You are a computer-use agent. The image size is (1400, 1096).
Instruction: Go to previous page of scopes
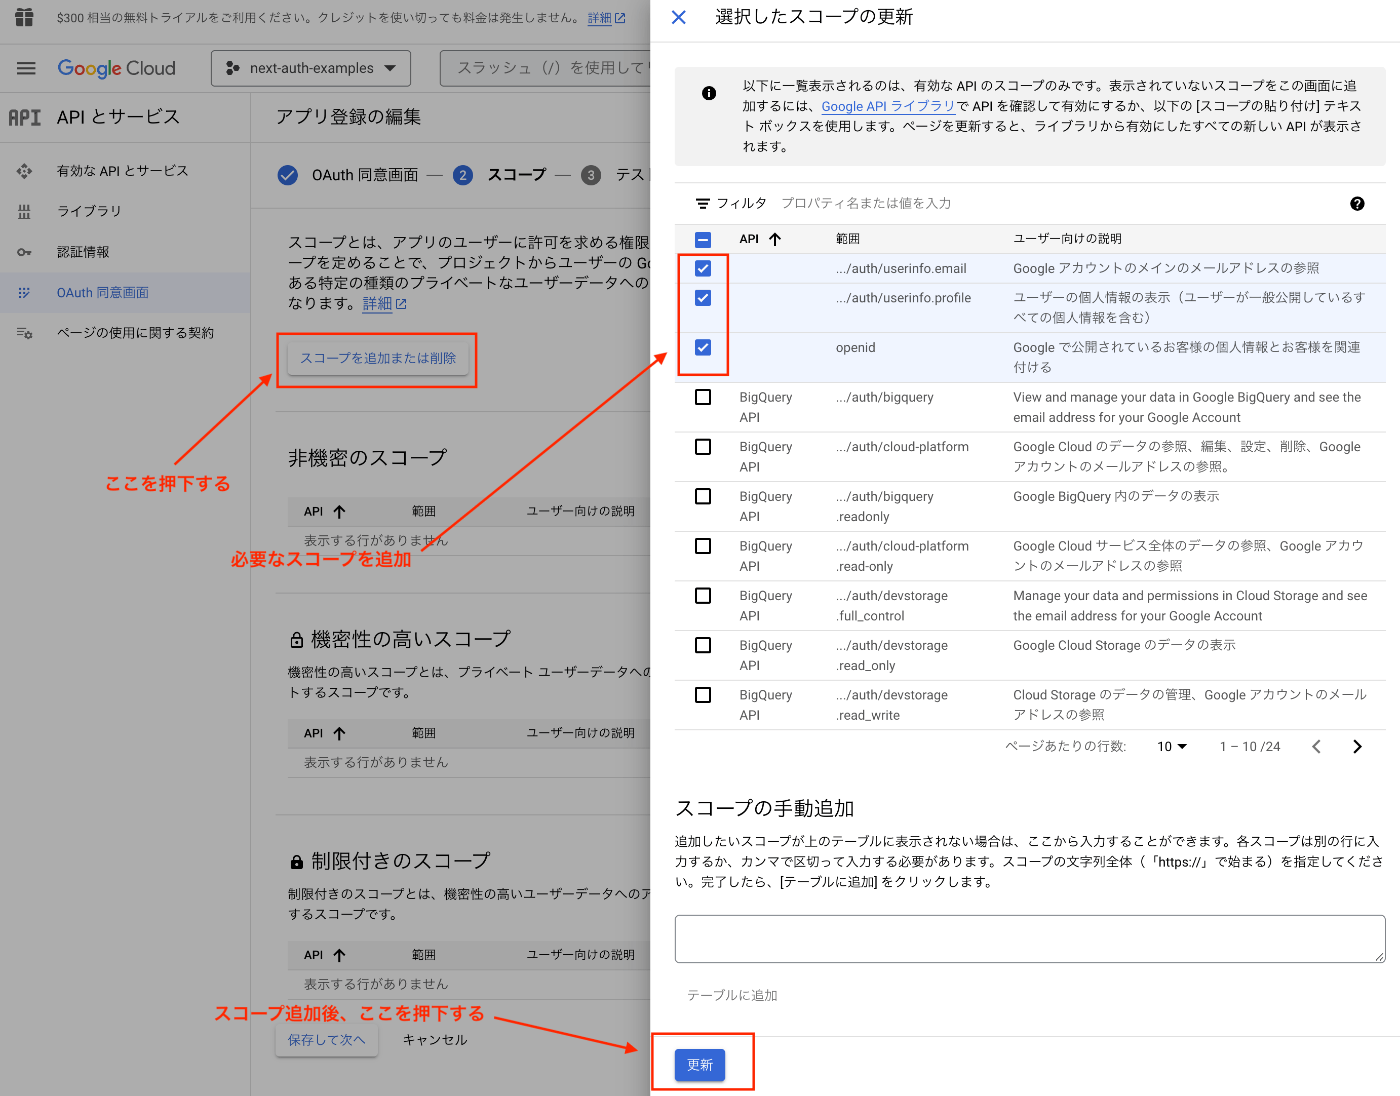(x=1316, y=747)
